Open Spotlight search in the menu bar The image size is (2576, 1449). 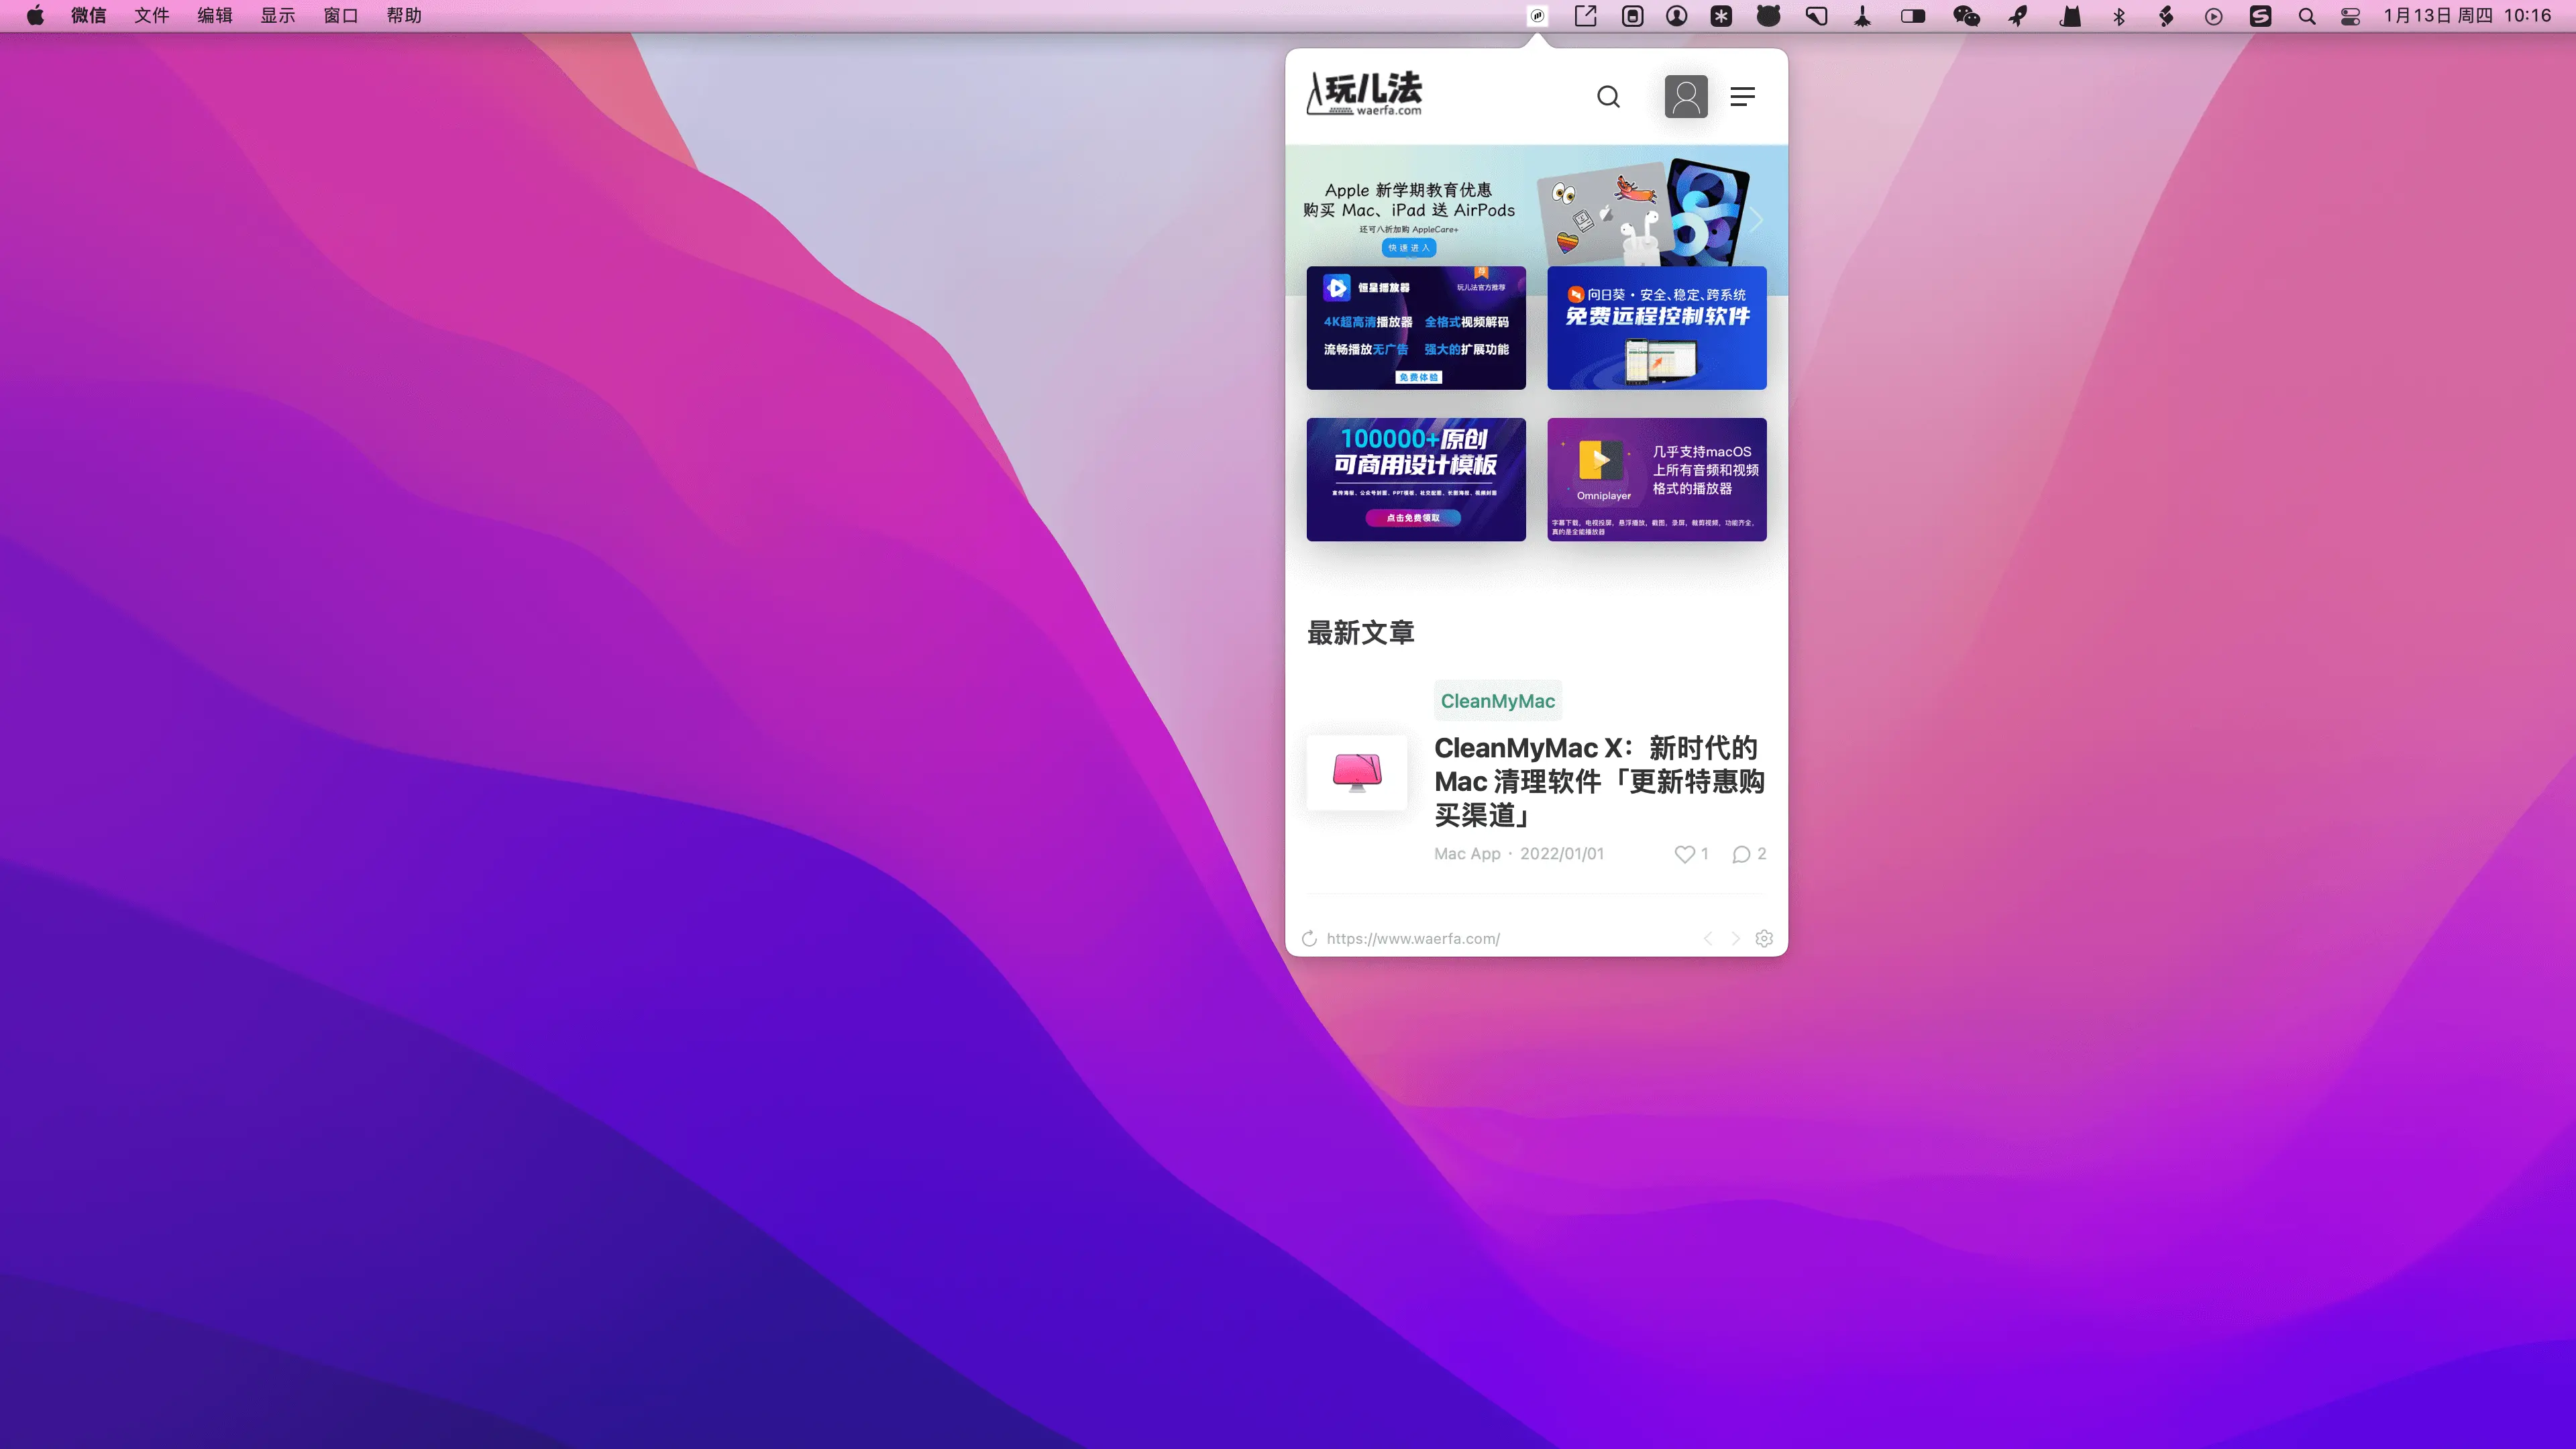[x=2307, y=16]
